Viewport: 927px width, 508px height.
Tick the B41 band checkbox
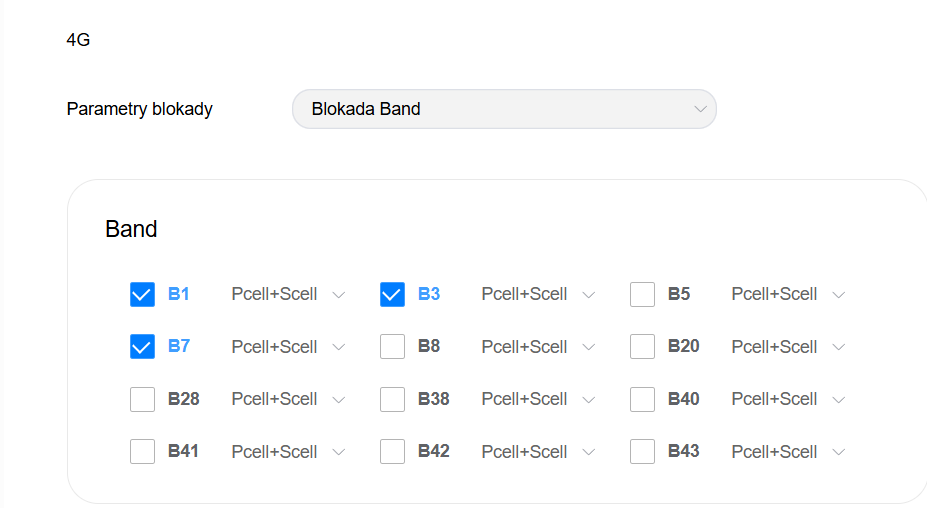[142, 452]
